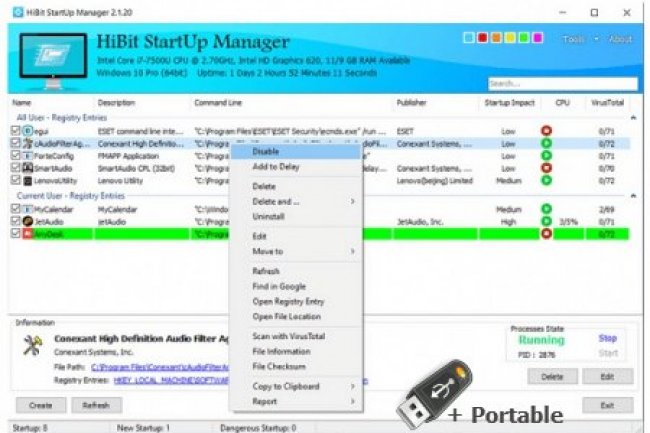The image size is (650, 433).
Task: Click the egui entry's red status icon
Action: 547,130
